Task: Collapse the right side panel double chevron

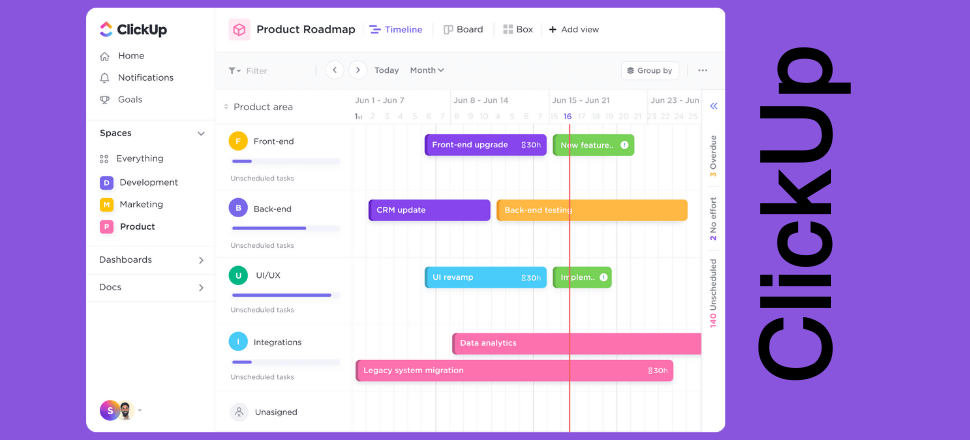Action: 713,106
